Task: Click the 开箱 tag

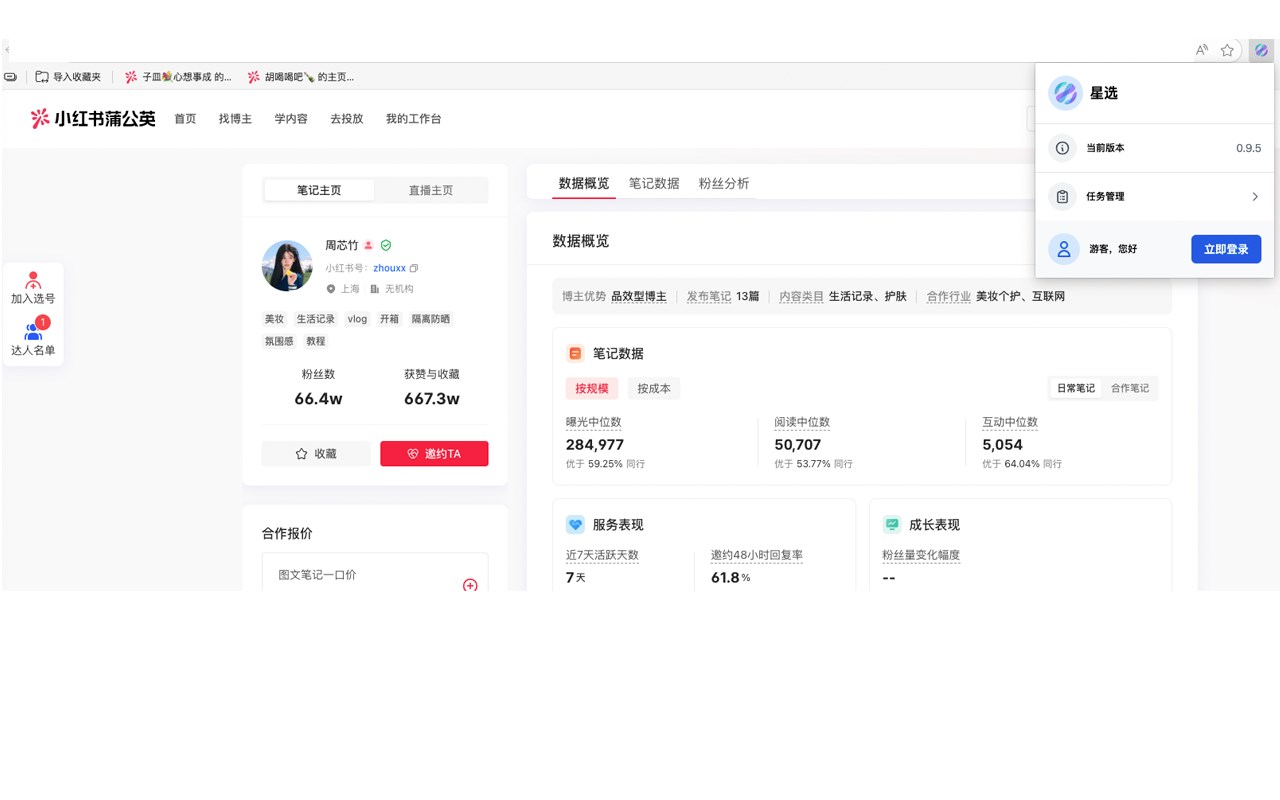Action: [x=389, y=319]
